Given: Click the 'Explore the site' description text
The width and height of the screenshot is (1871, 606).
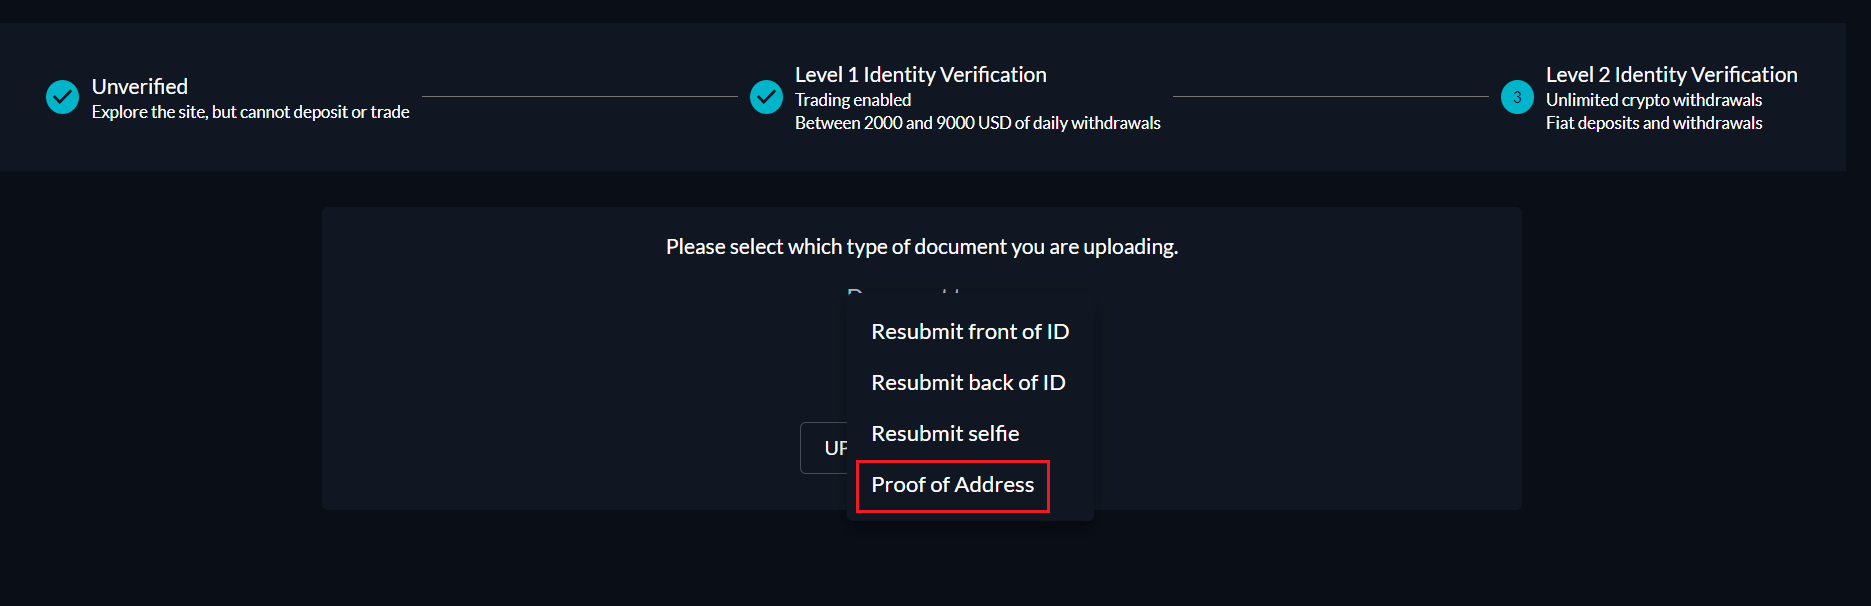Looking at the screenshot, I should (250, 112).
